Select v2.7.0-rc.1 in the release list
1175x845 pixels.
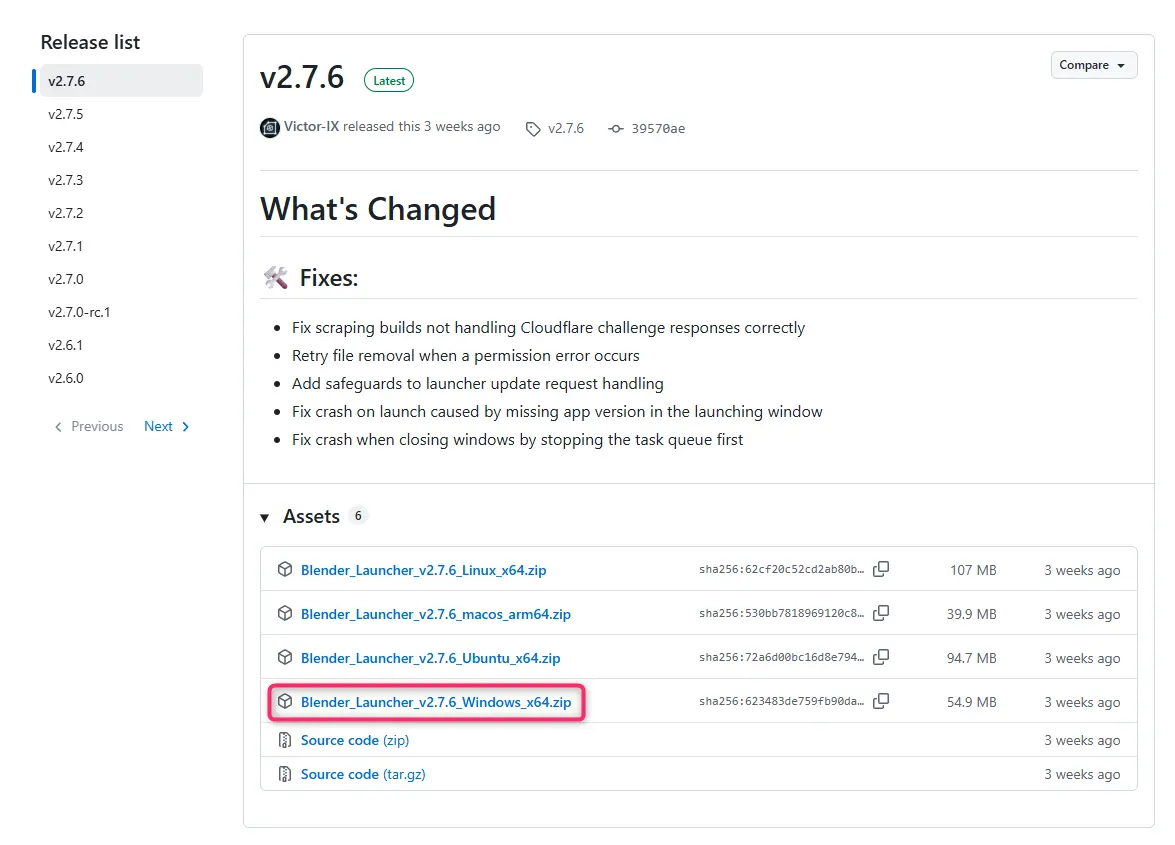point(79,312)
